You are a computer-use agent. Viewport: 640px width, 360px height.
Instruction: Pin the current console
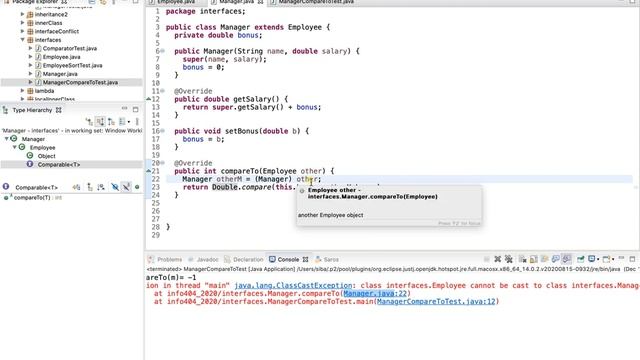click(580, 259)
